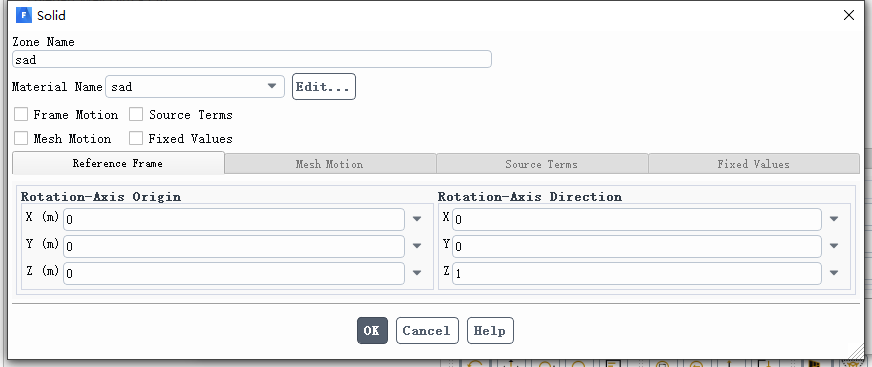This screenshot has height=367, width=872.
Task: Confirm with the OK button
Action: pos(372,330)
